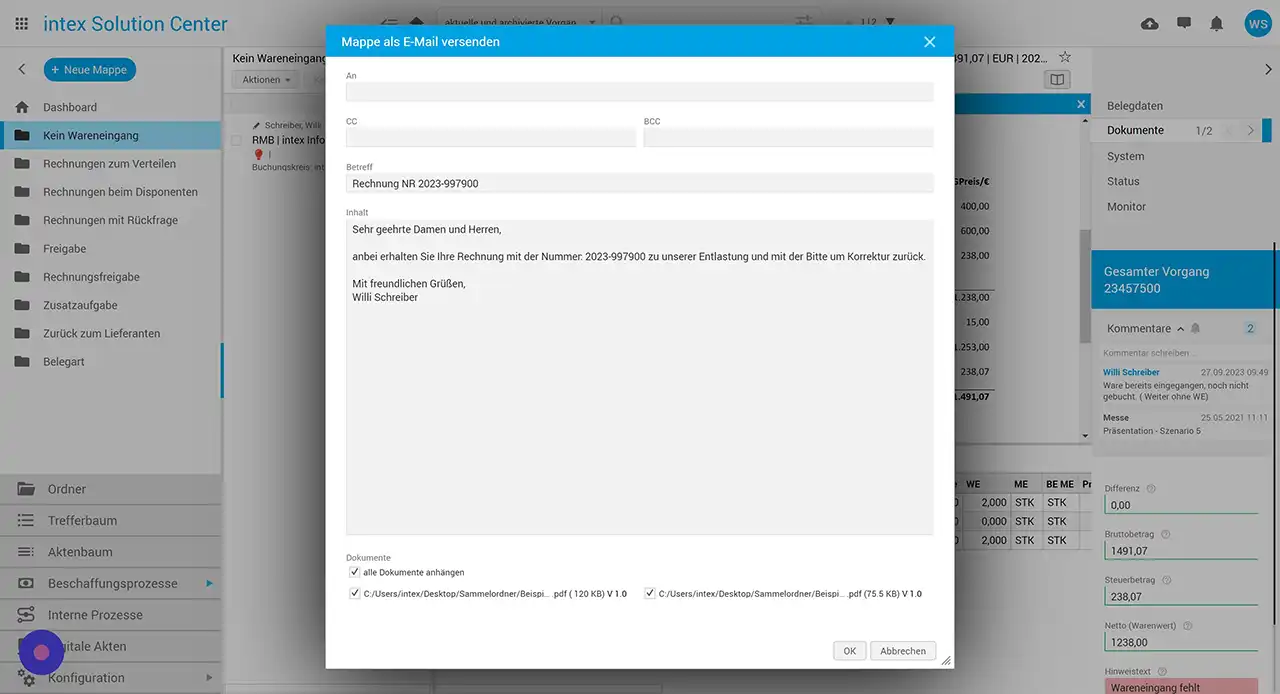The image size is (1280, 694).
Task: Click the An recipient input field
Action: click(639, 92)
